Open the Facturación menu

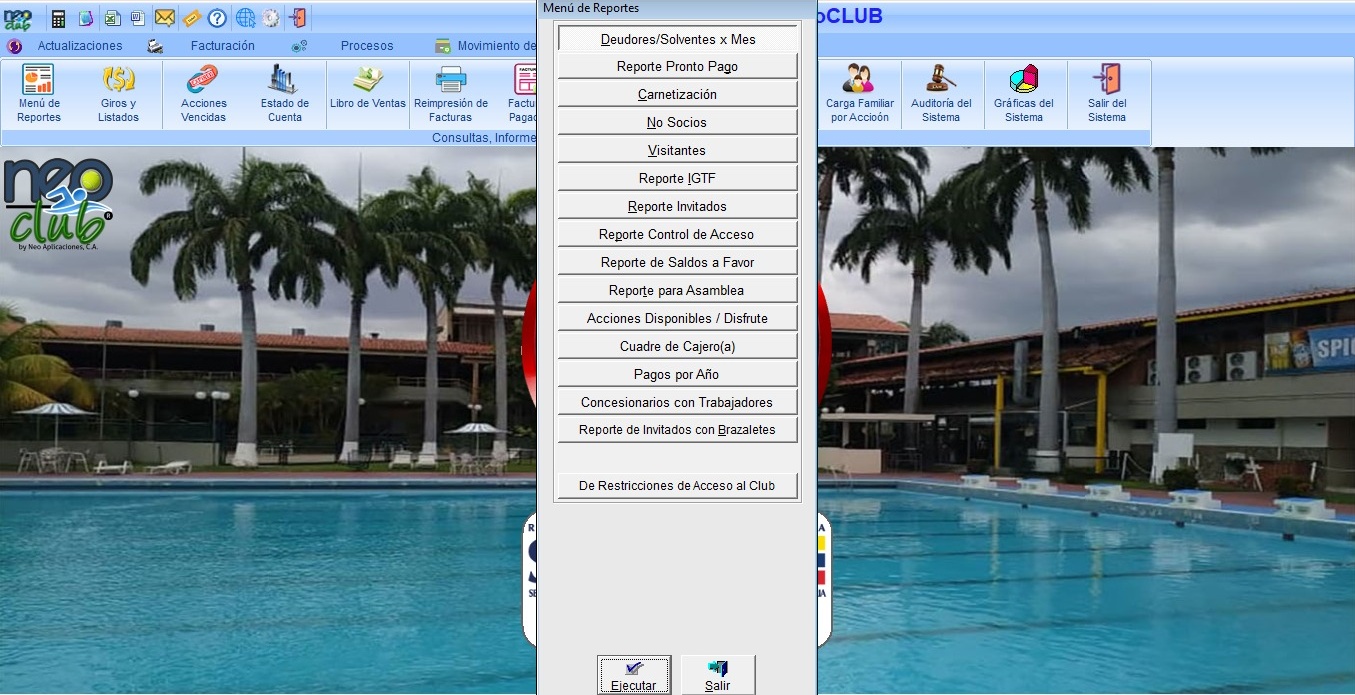point(223,46)
